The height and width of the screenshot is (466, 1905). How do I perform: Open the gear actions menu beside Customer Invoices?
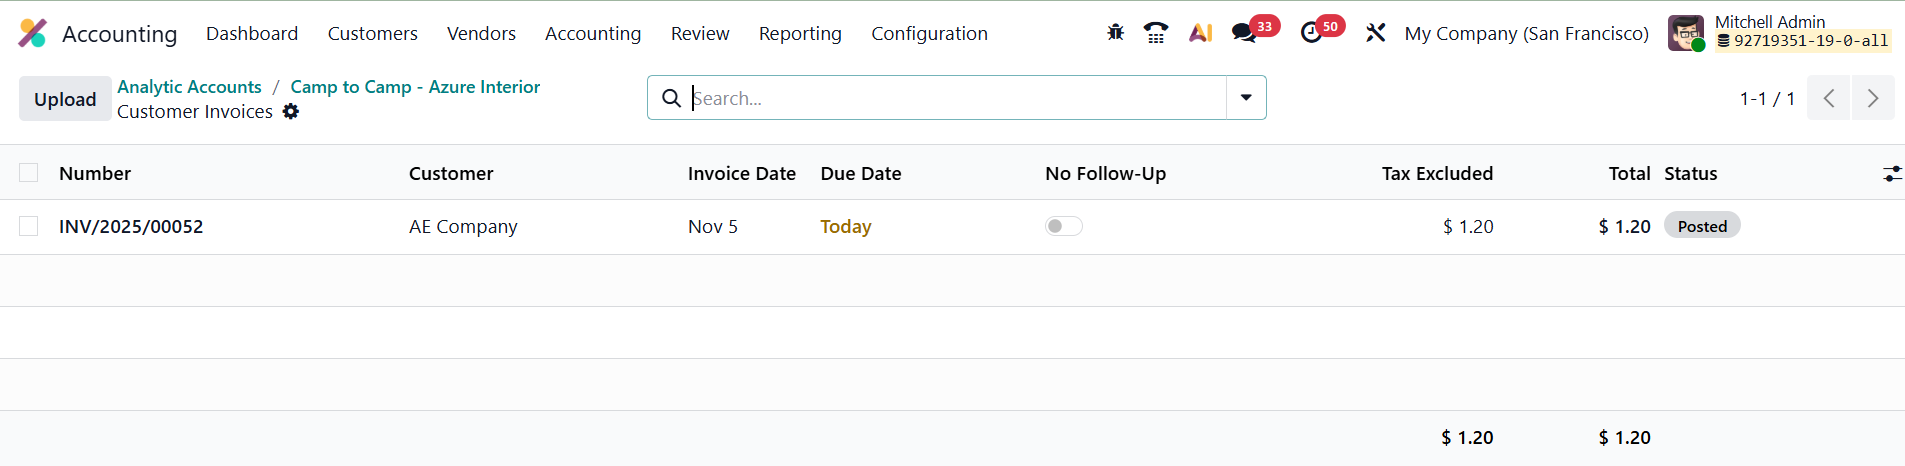[291, 112]
